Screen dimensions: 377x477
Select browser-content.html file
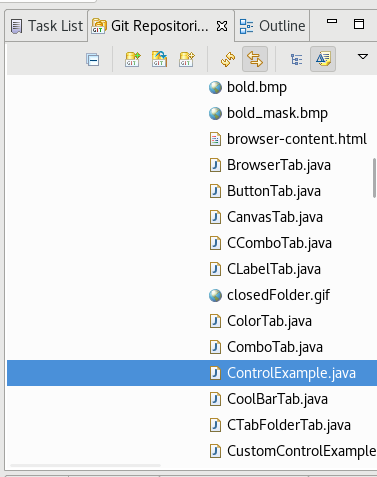point(297,139)
